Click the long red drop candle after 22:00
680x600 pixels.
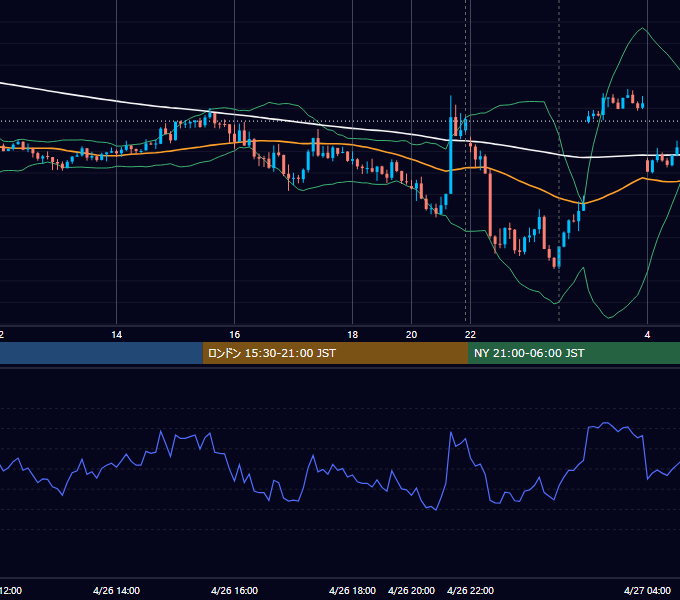490,203
